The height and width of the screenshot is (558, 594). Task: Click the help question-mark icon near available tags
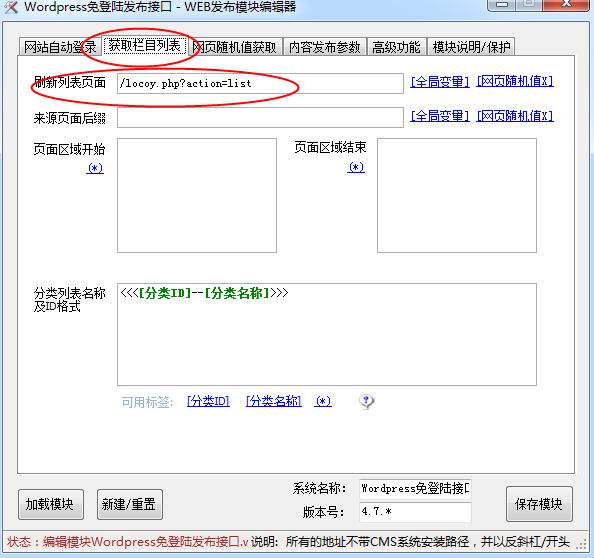(366, 401)
